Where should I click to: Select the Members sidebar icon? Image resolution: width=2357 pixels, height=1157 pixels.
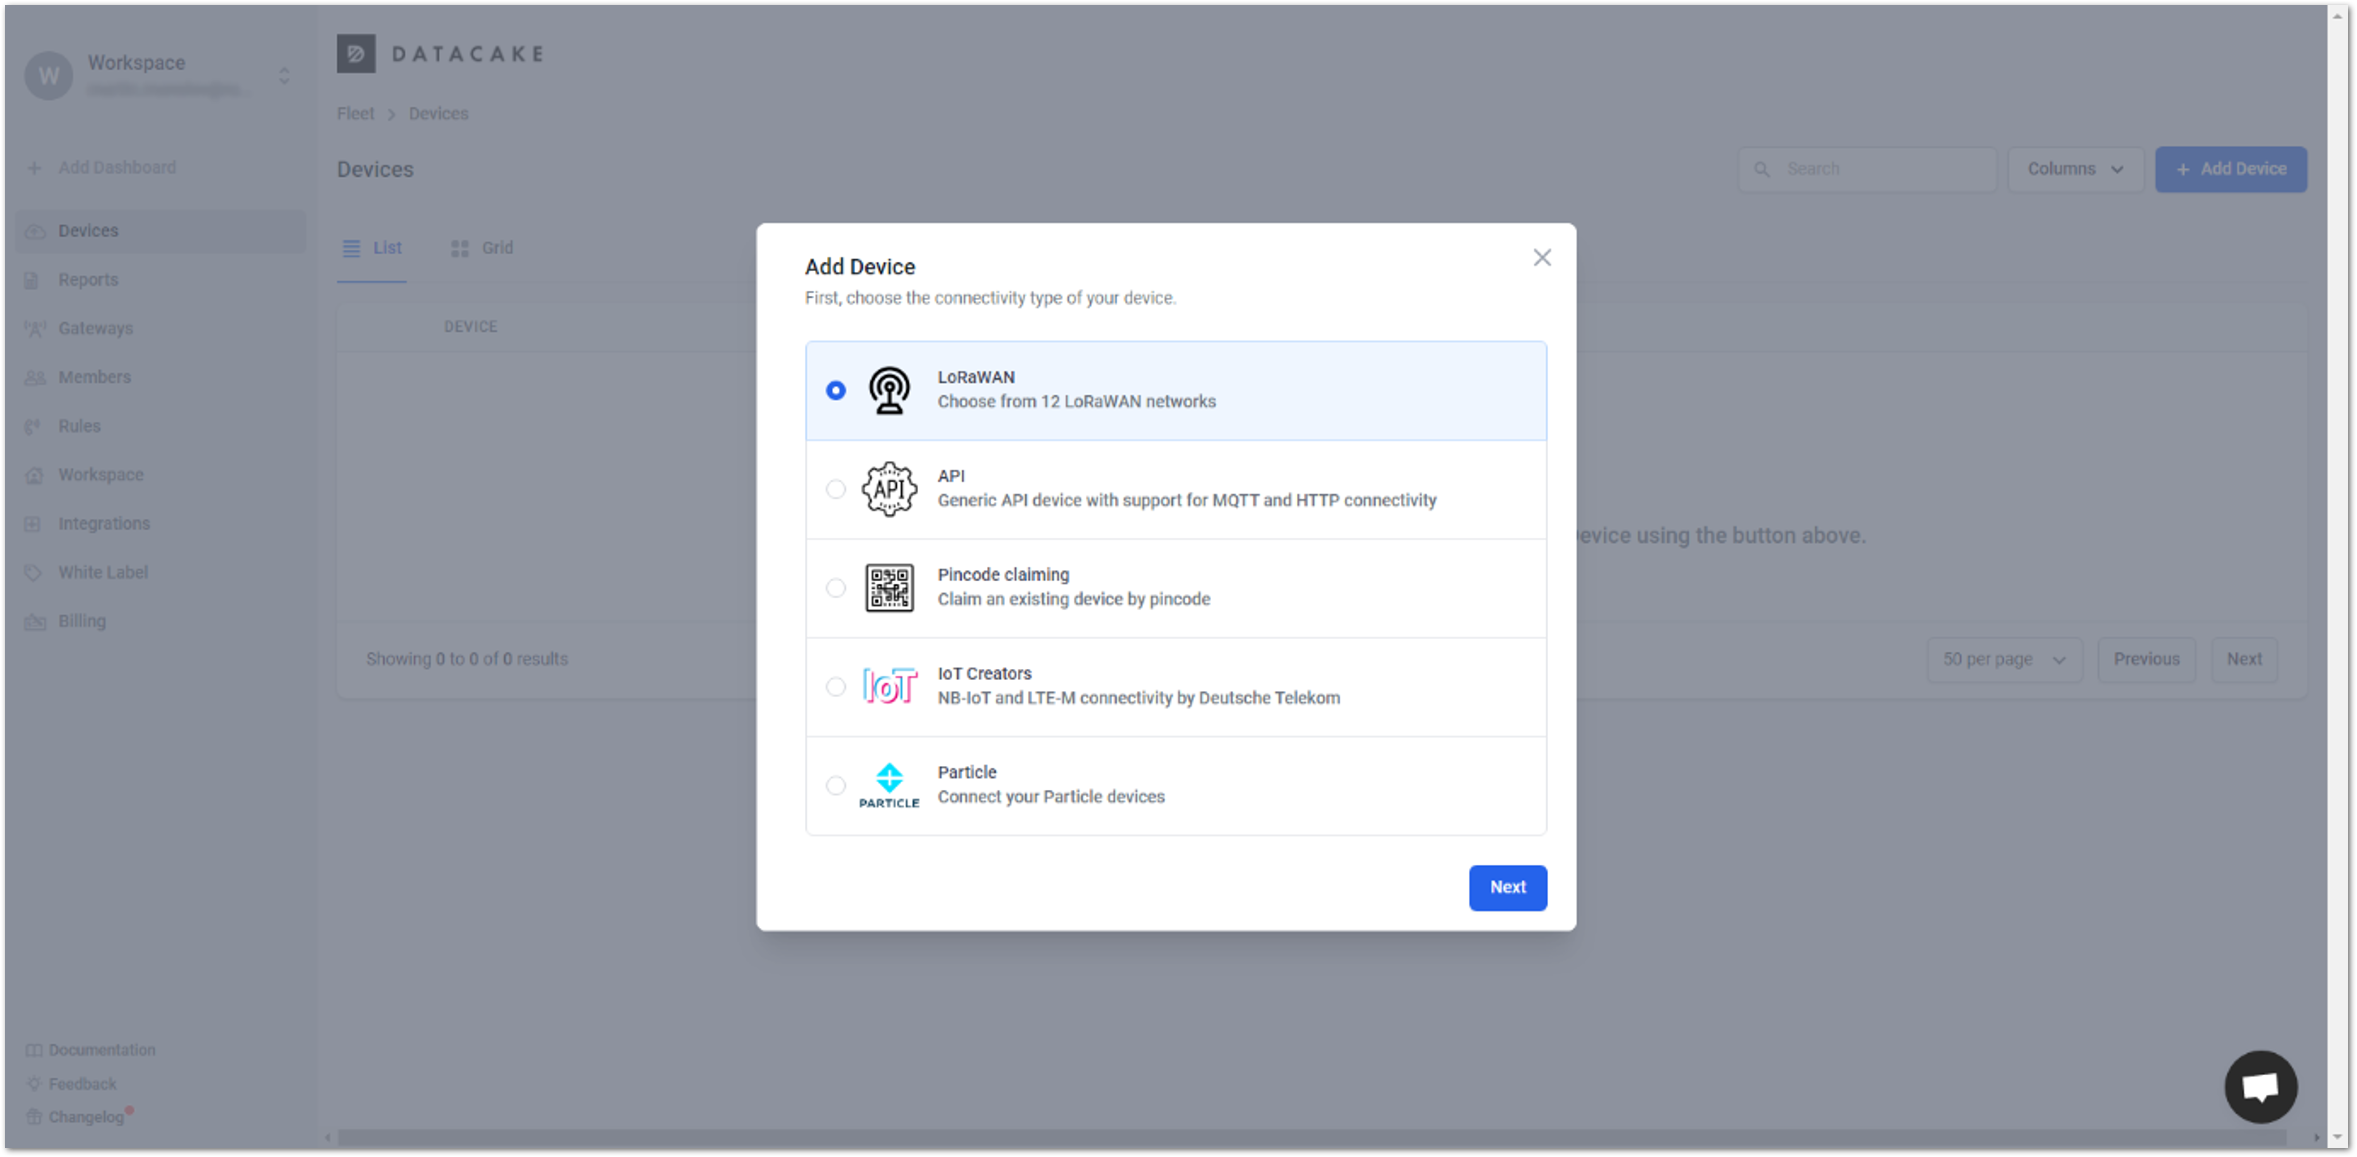click(x=33, y=377)
